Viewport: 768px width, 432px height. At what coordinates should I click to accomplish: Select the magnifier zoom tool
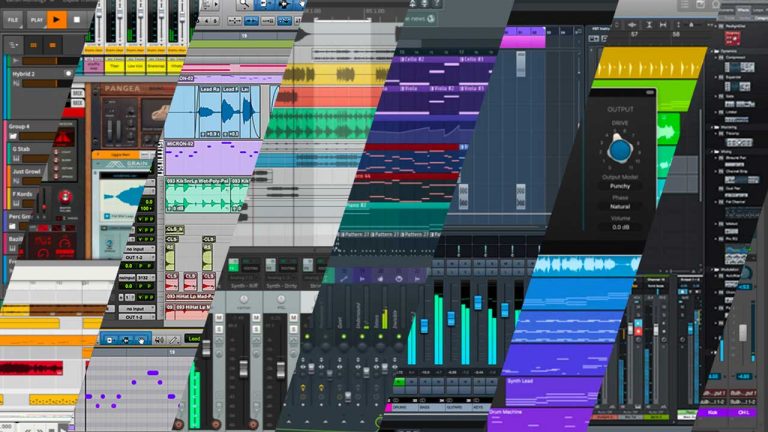point(243,4)
